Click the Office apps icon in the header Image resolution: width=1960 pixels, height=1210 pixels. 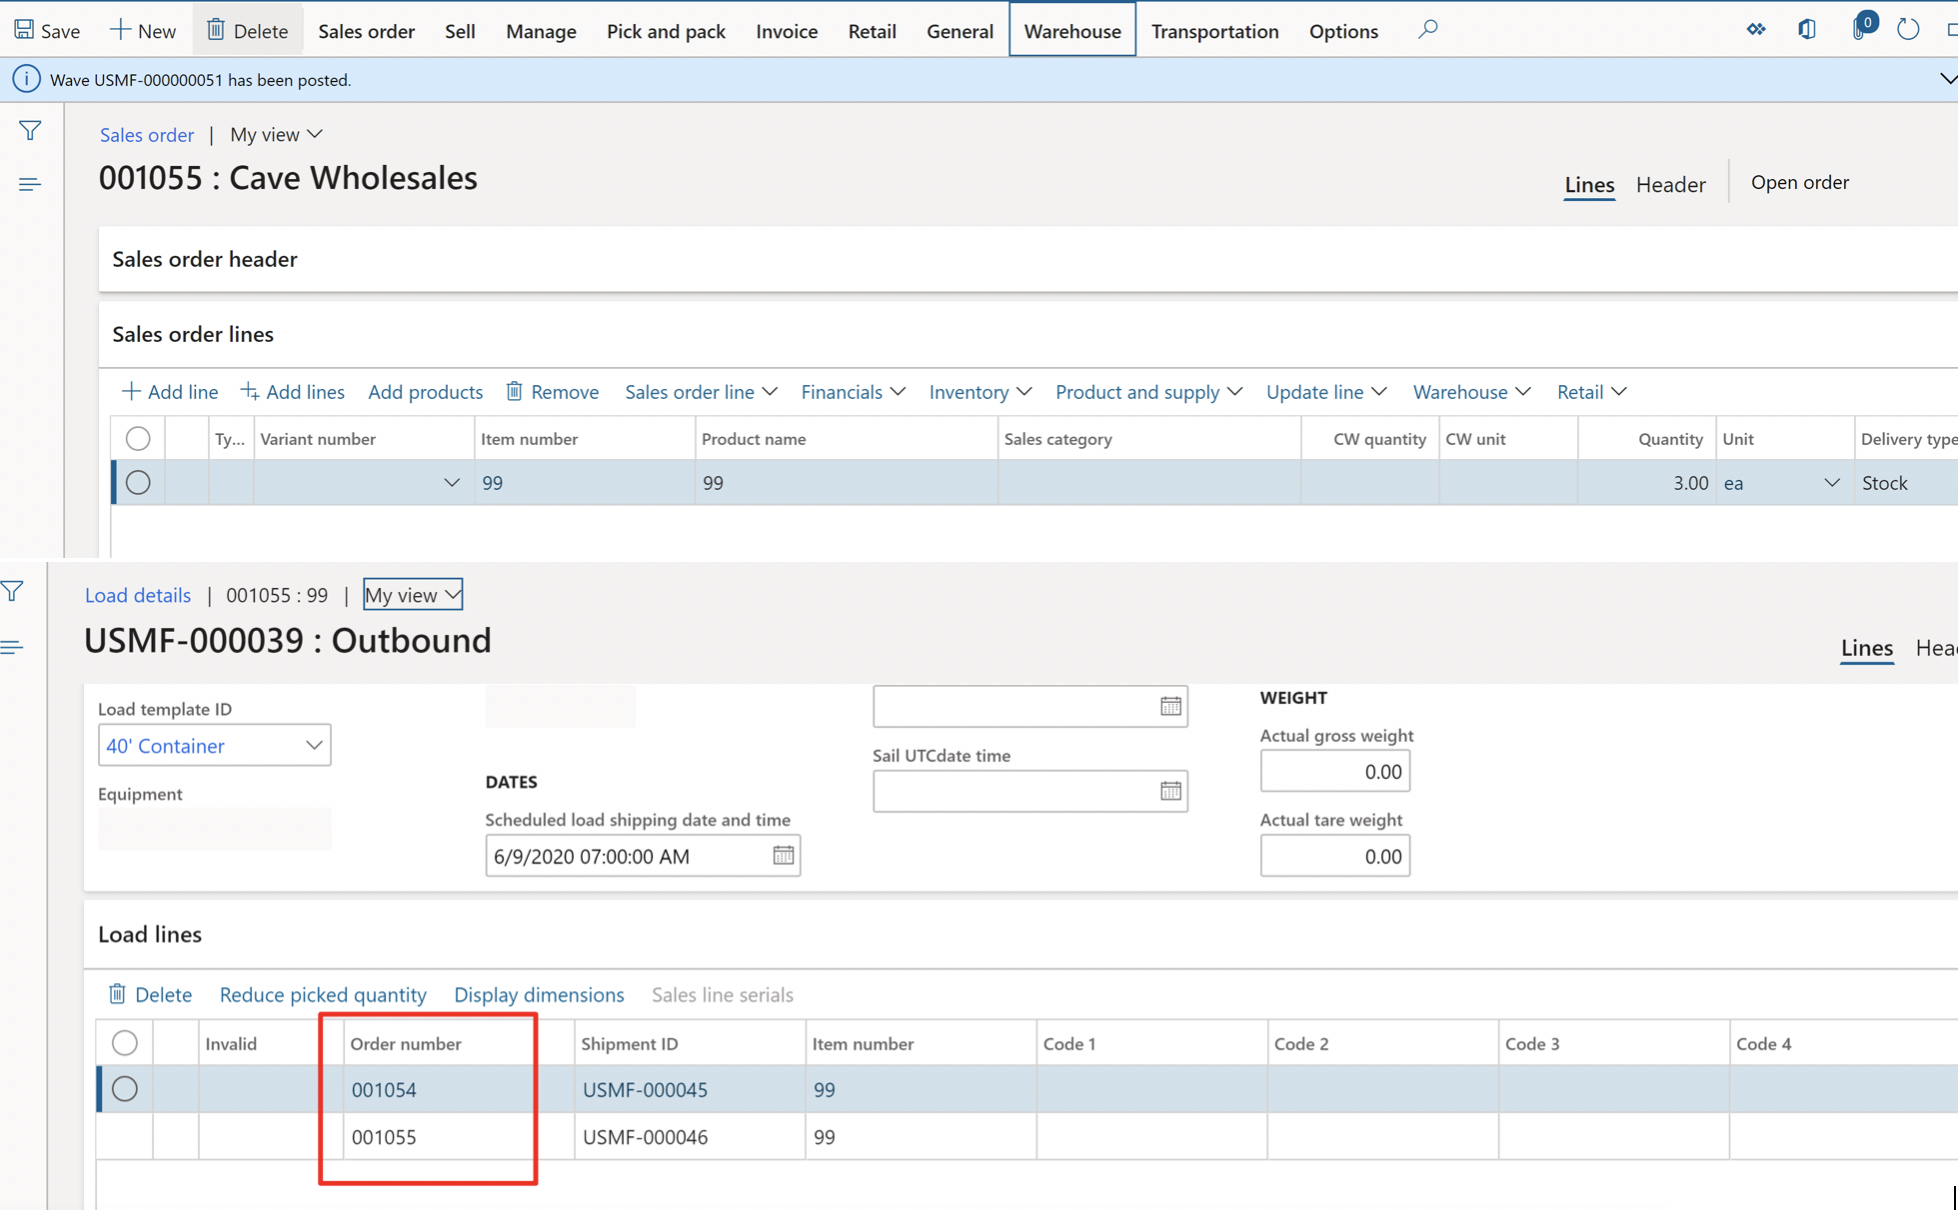1807,29
